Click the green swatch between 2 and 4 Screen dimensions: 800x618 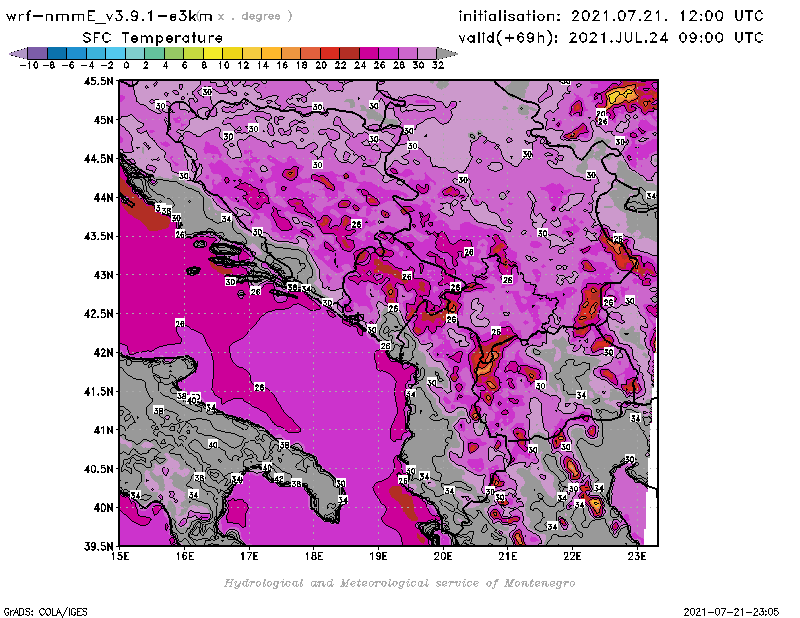click(155, 53)
